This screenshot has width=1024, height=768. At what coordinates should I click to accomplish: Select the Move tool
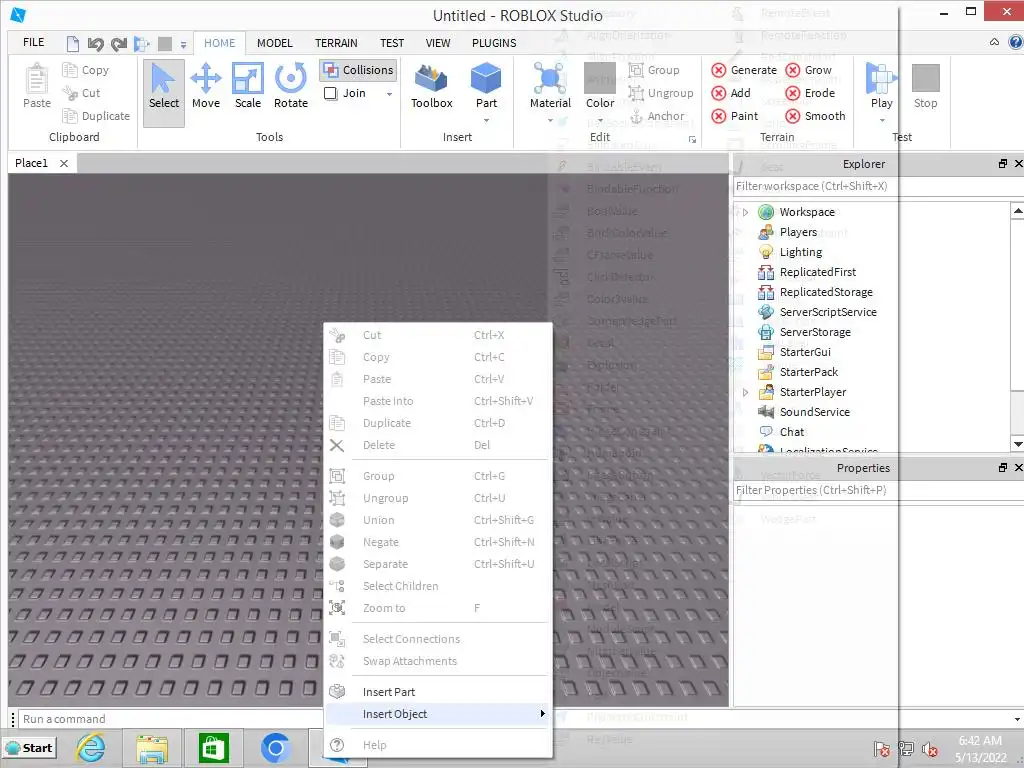point(206,87)
